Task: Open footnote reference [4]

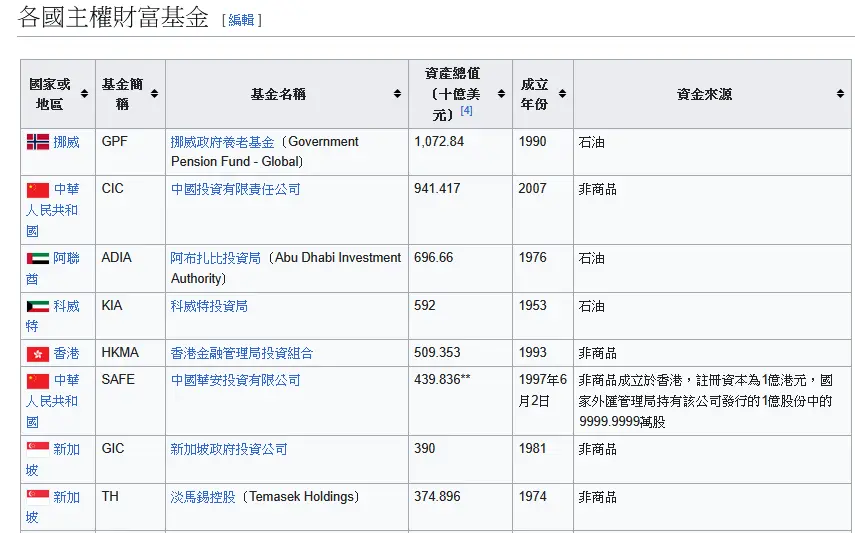Action: tap(466, 110)
